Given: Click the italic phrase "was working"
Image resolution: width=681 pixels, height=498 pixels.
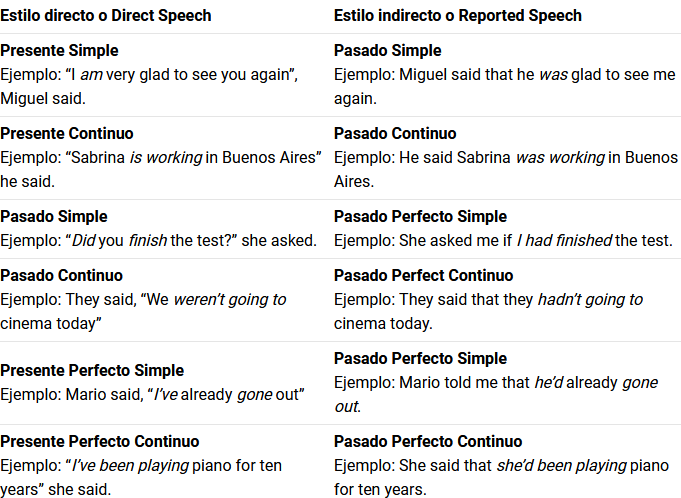Looking at the screenshot, I should (x=560, y=158).
